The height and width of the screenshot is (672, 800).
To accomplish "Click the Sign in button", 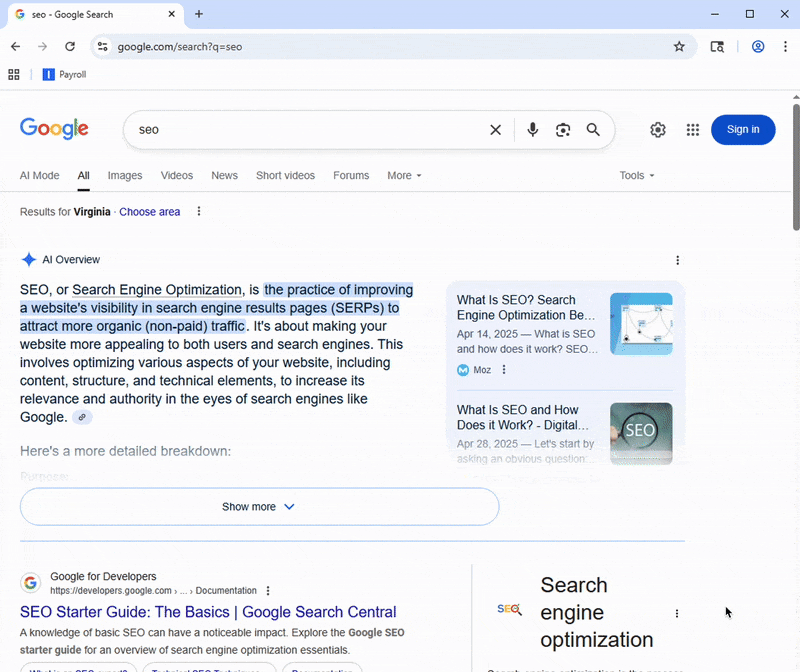I will (743, 130).
